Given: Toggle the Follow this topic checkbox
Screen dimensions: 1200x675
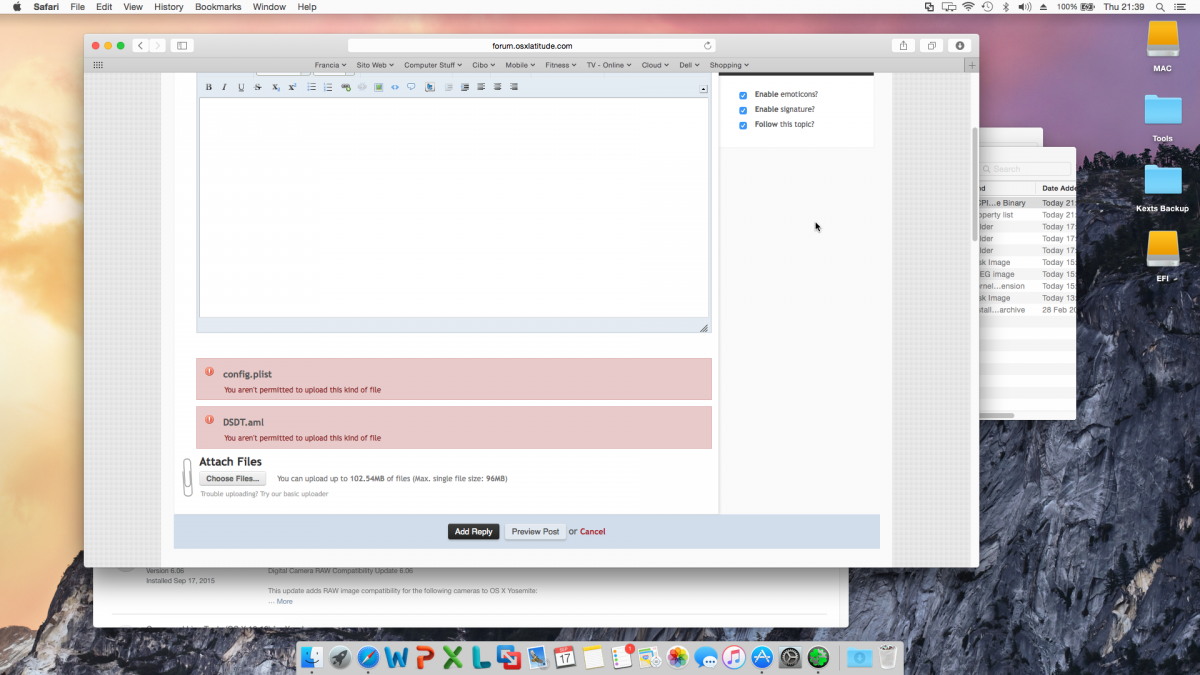Looking at the screenshot, I should tap(743, 125).
